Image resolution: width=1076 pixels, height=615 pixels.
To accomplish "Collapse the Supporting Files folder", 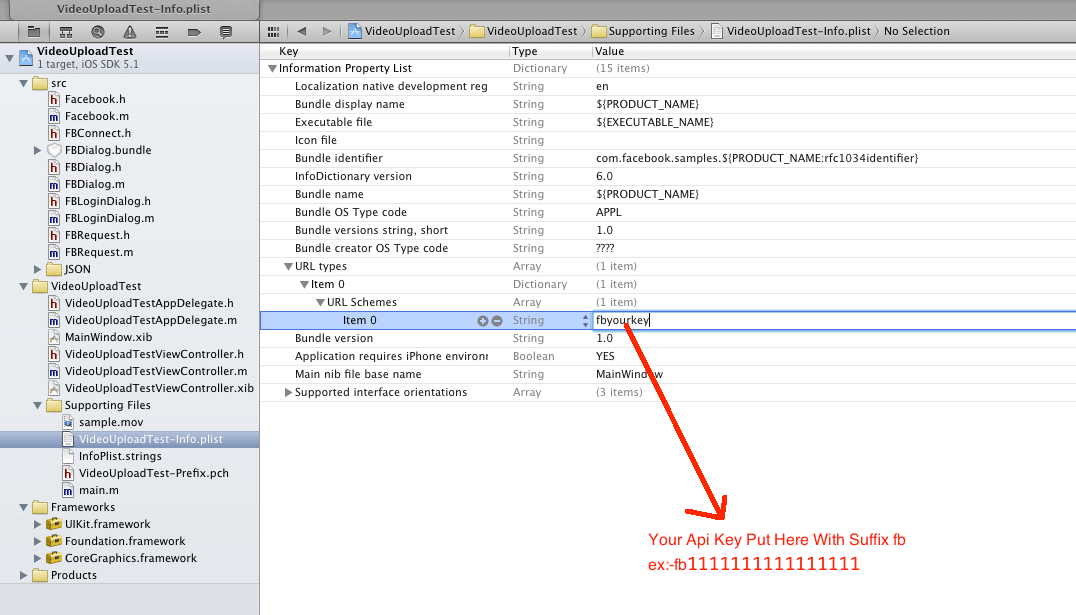I will pyautogui.click(x=38, y=405).
